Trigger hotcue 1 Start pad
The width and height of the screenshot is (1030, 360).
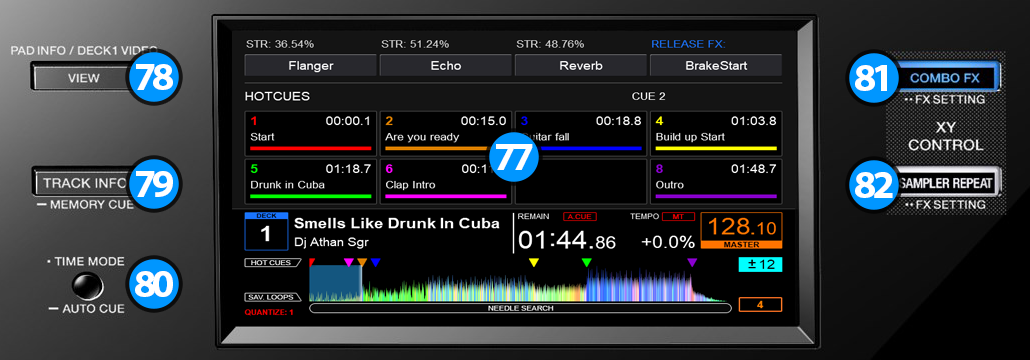click(311, 133)
